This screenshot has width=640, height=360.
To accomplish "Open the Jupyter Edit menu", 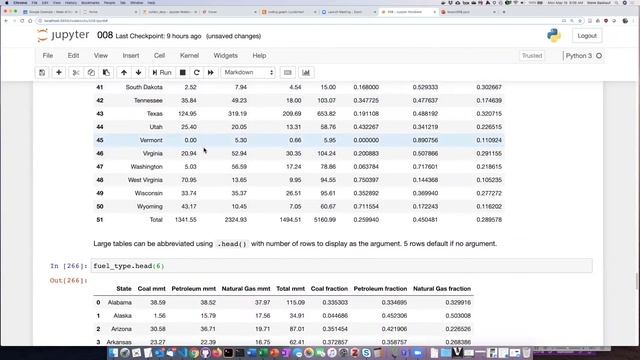I will pyautogui.click(x=73, y=56).
